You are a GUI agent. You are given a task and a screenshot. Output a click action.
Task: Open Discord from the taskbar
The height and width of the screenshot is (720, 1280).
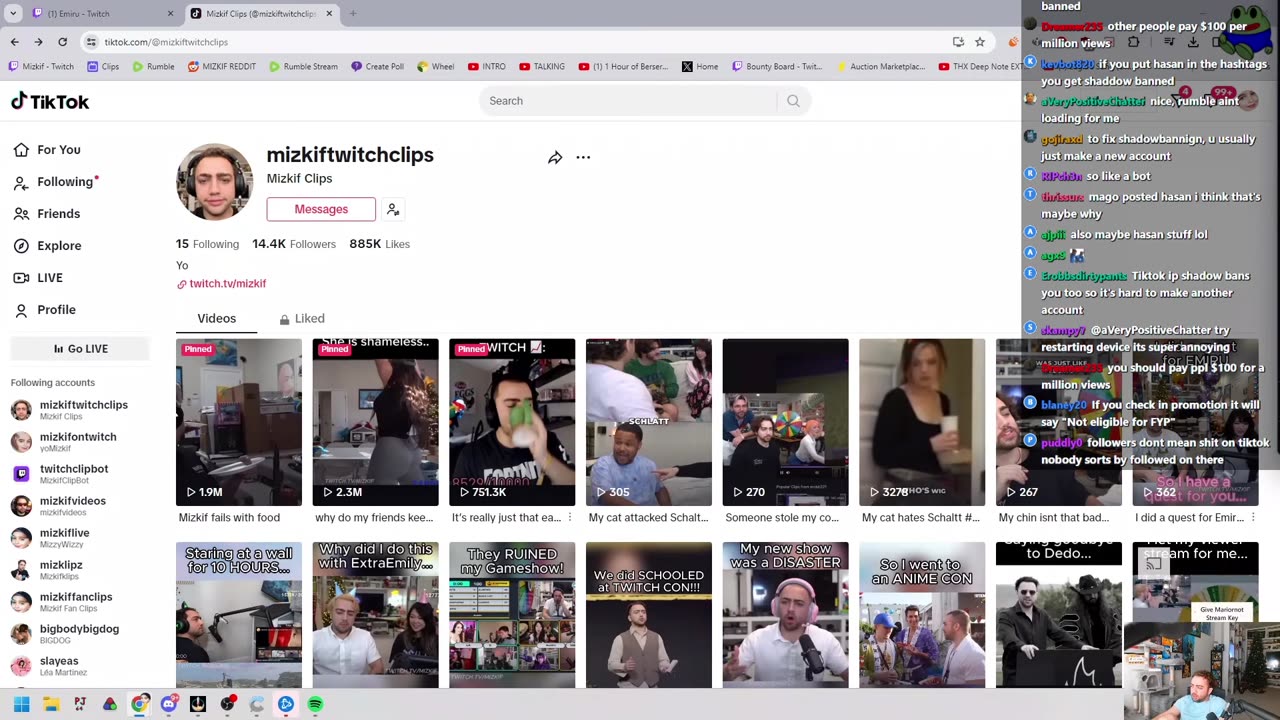tap(169, 704)
